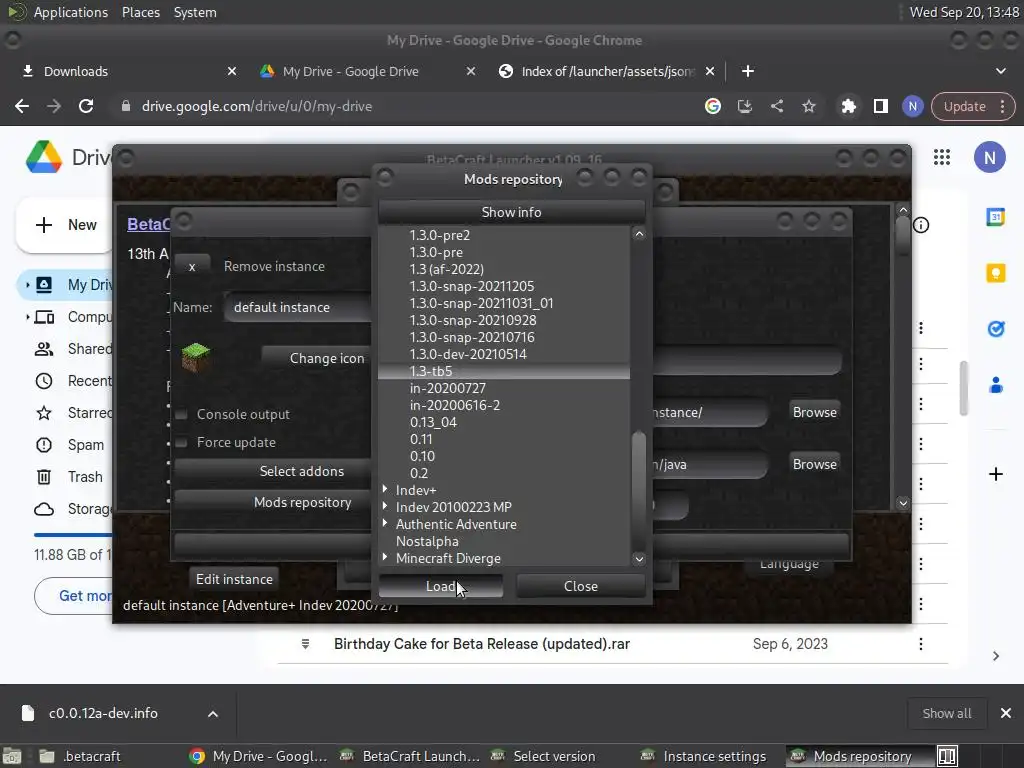Bookmark this page with star icon

pos(808,106)
